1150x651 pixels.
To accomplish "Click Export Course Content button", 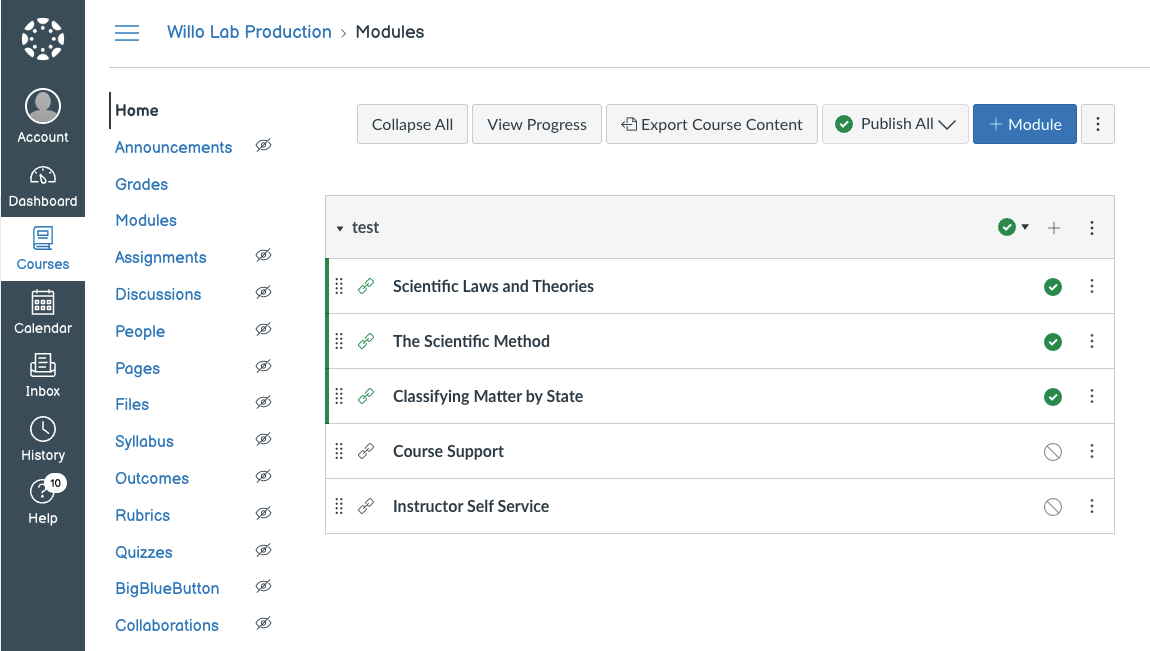I will (x=711, y=124).
